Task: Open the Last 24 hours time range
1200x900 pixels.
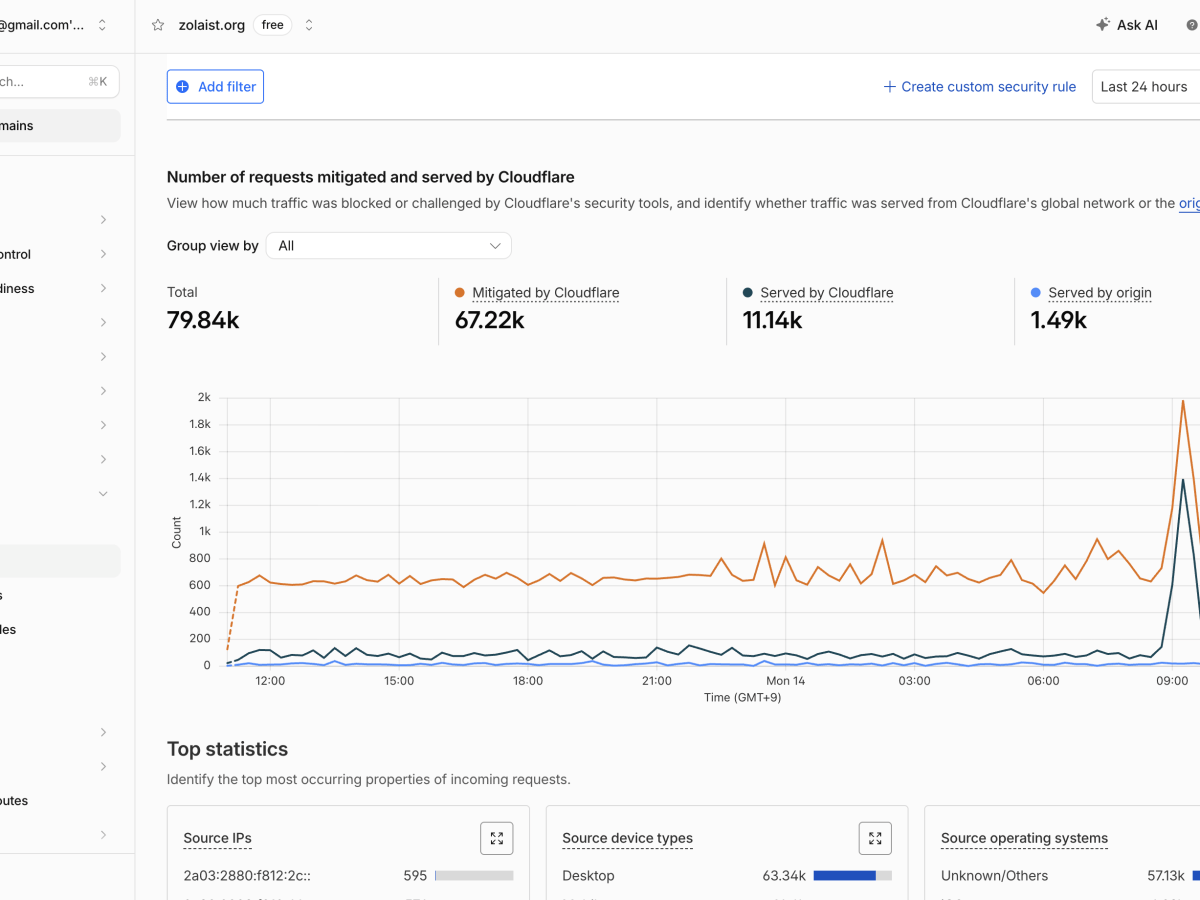Action: [1146, 87]
